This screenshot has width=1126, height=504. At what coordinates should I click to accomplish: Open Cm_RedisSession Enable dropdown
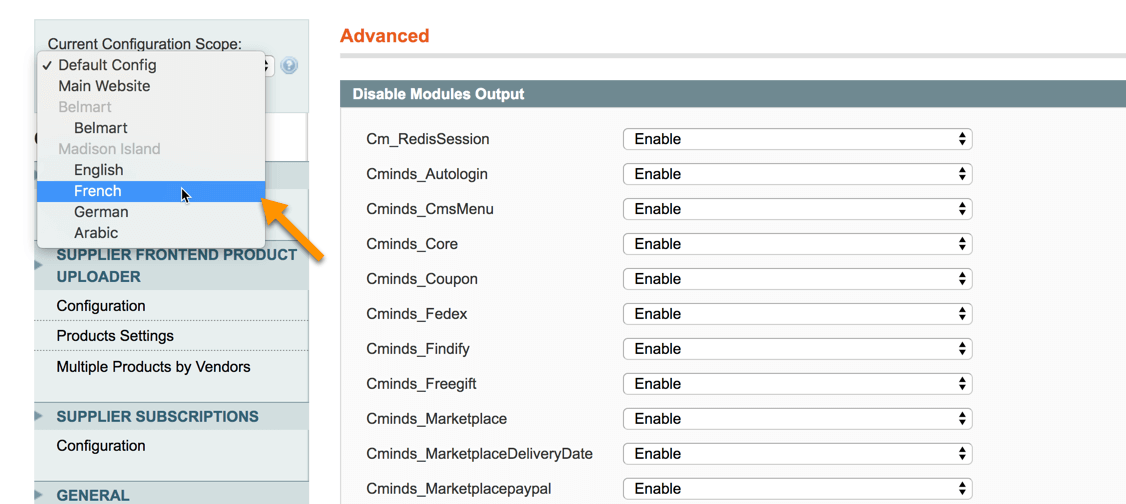(x=797, y=139)
